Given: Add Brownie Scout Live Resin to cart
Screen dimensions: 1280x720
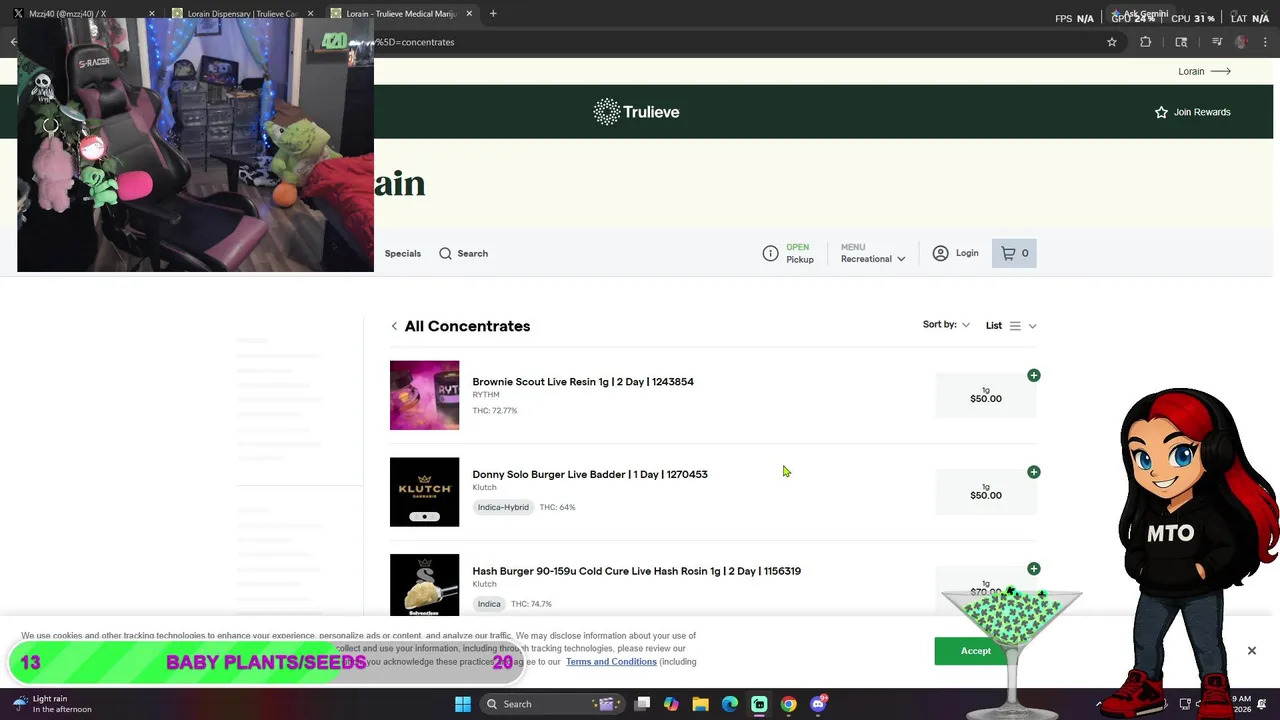Looking at the screenshot, I should click(x=1034, y=375).
